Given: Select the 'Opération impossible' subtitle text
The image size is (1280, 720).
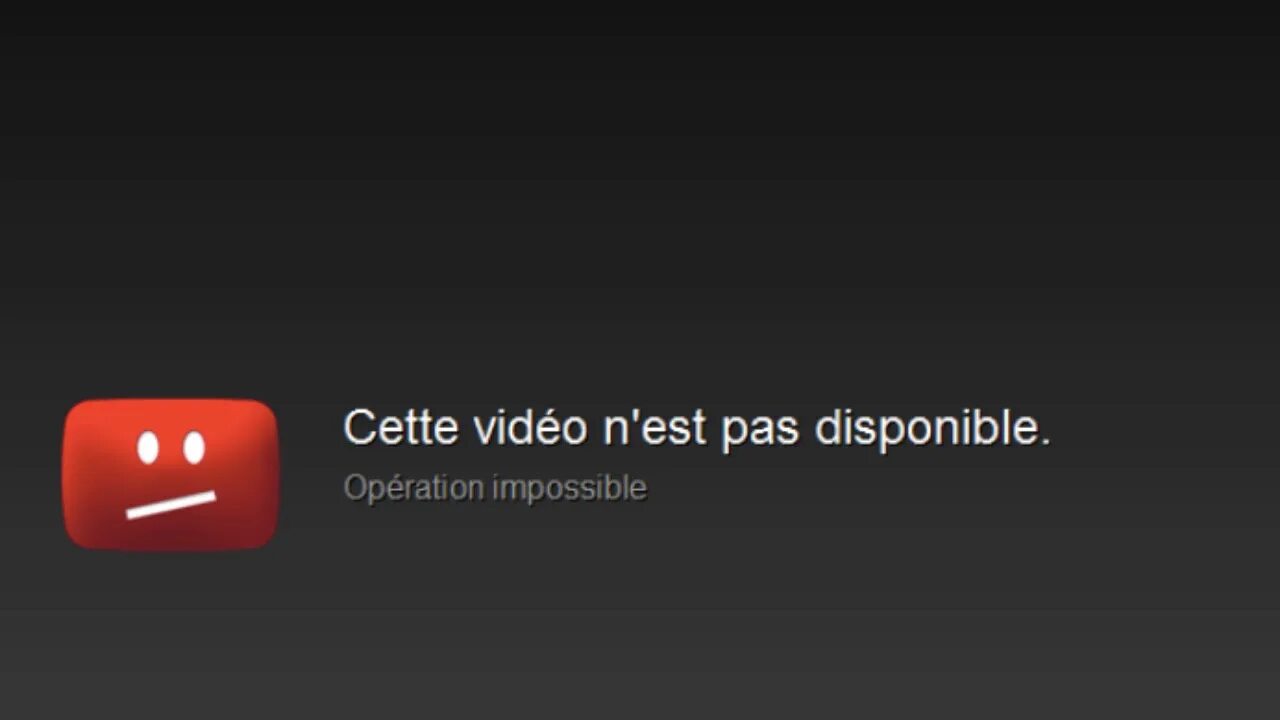Looking at the screenshot, I should tap(495, 488).
